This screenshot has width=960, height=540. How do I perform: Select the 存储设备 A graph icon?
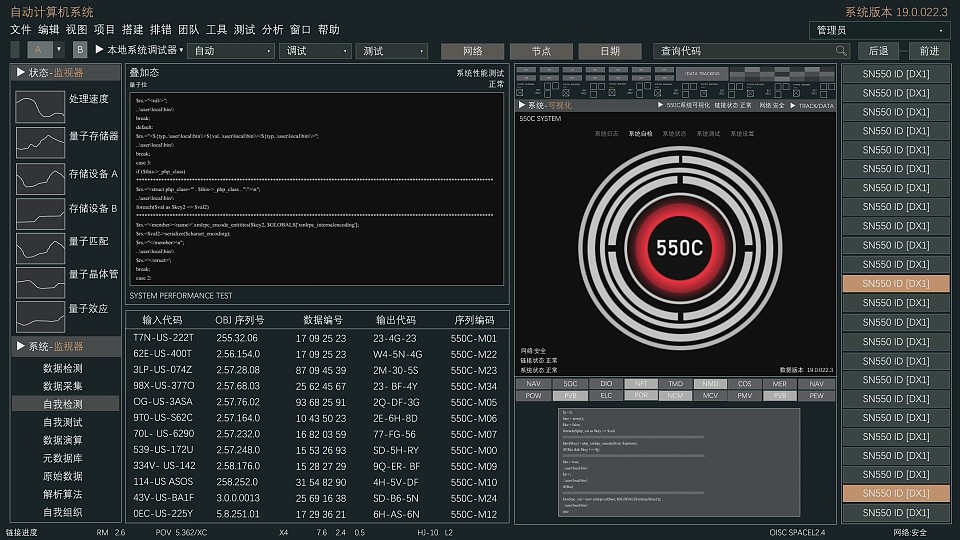[40, 179]
